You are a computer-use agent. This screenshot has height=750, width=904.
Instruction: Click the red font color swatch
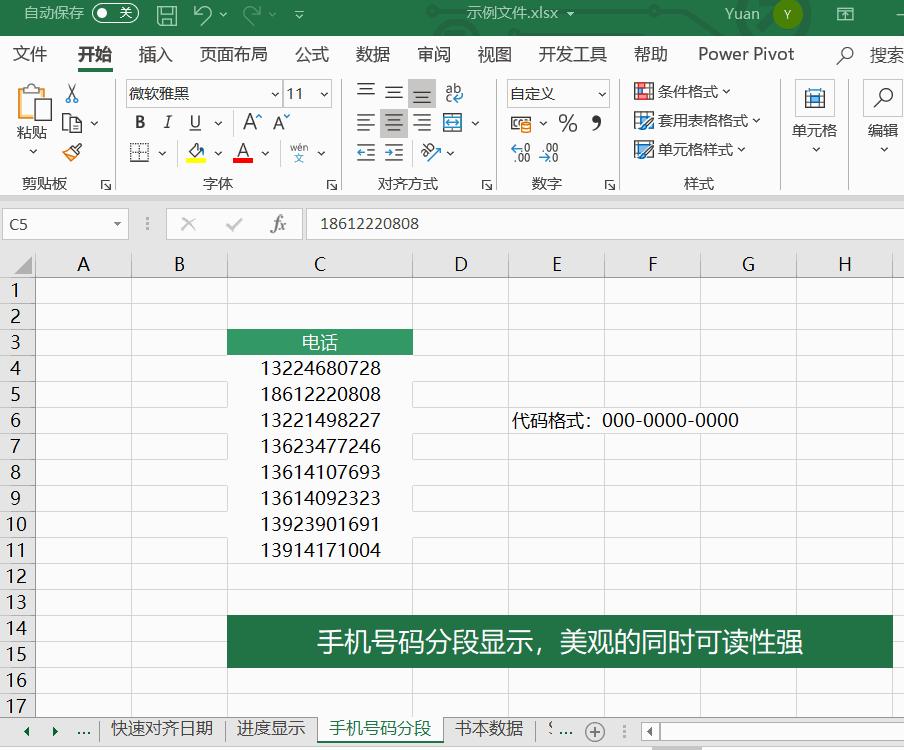pyautogui.click(x=243, y=158)
